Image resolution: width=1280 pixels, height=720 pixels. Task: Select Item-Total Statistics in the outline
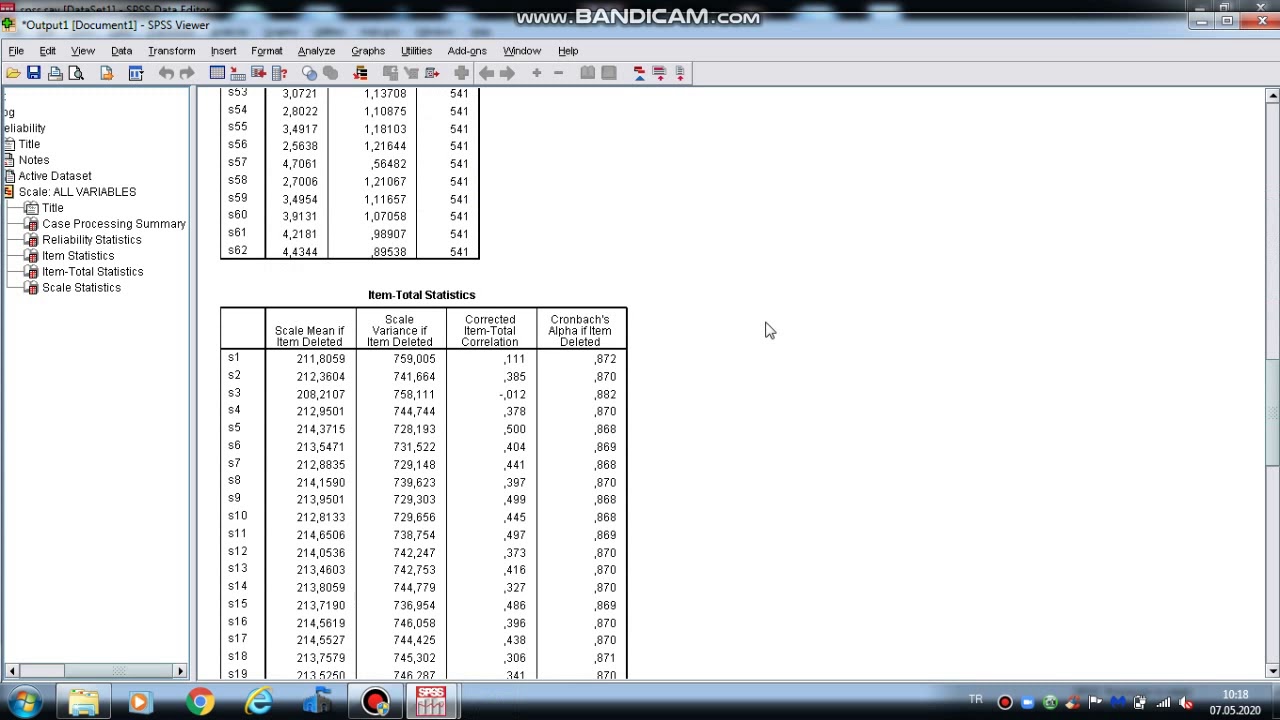click(92, 272)
